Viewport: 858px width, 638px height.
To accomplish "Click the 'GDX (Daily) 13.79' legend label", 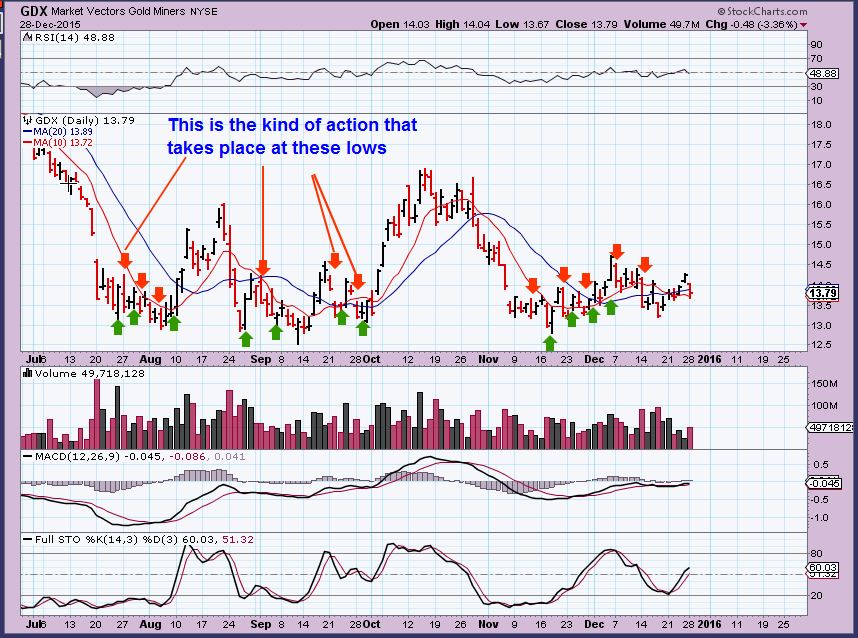I will pos(84,120).
